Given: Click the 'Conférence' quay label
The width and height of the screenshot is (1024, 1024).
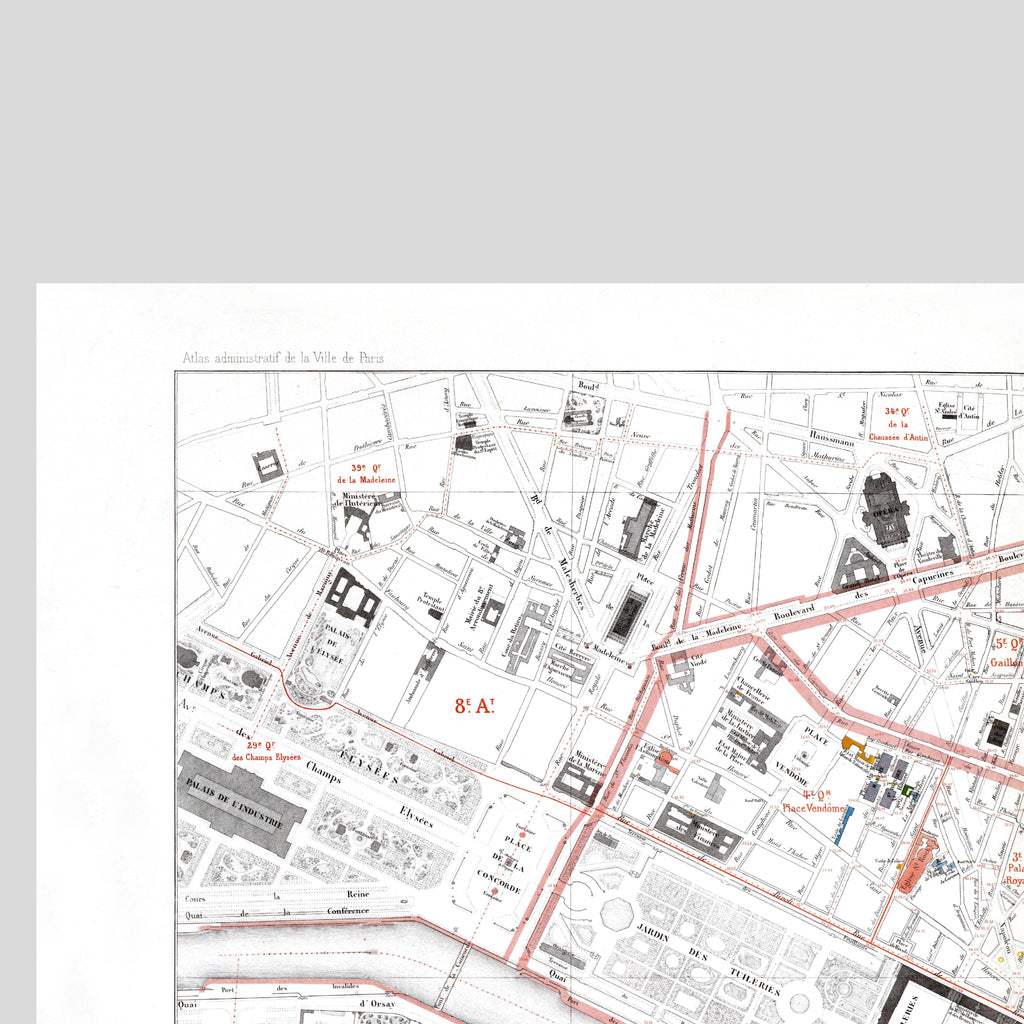Looking at the screenshot, I should tap(348, 910).
